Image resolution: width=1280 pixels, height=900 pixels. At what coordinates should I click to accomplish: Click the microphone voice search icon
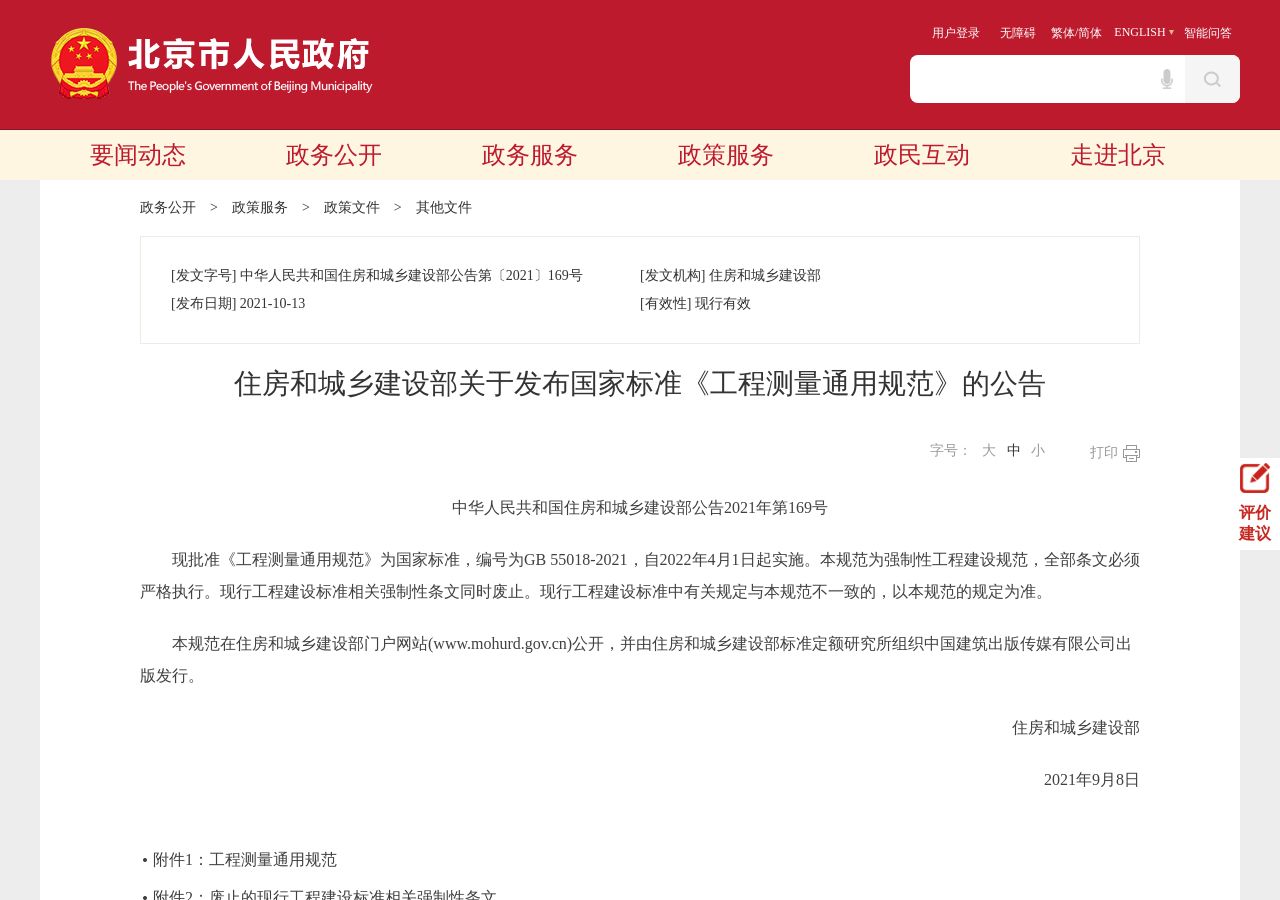1166,79
